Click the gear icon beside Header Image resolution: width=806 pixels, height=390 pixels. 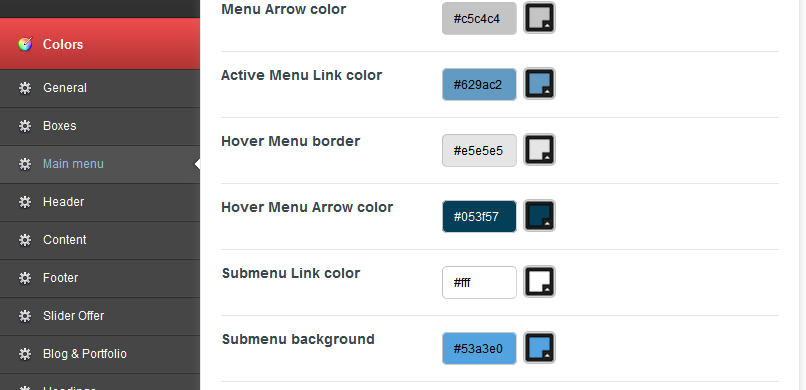(x=25, y=202)
